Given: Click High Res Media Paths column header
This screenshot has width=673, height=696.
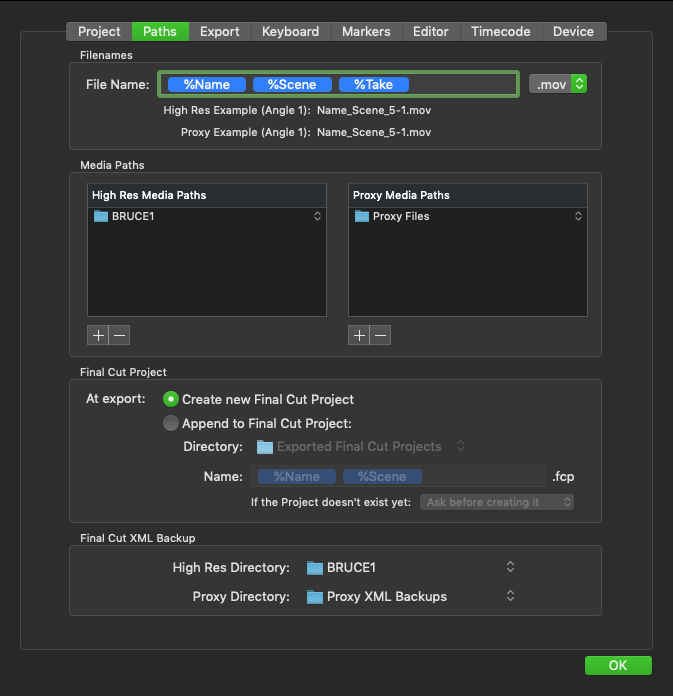Looking at the screenshot, I should click(207, 195).
